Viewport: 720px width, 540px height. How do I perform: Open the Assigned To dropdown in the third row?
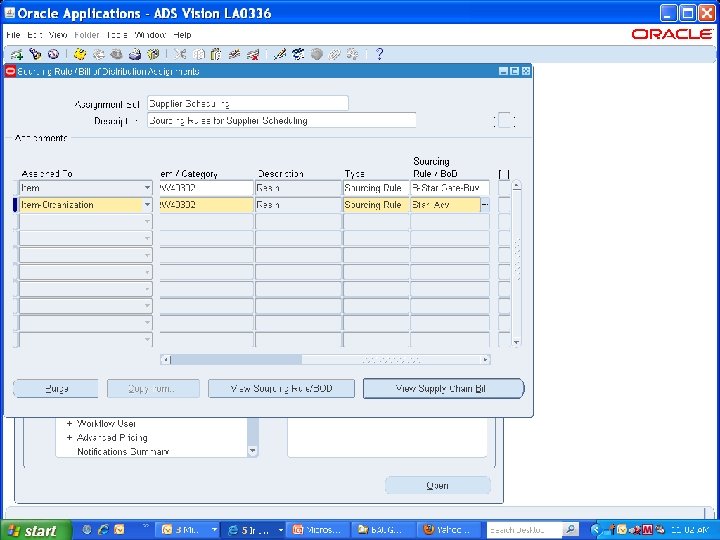147,222
